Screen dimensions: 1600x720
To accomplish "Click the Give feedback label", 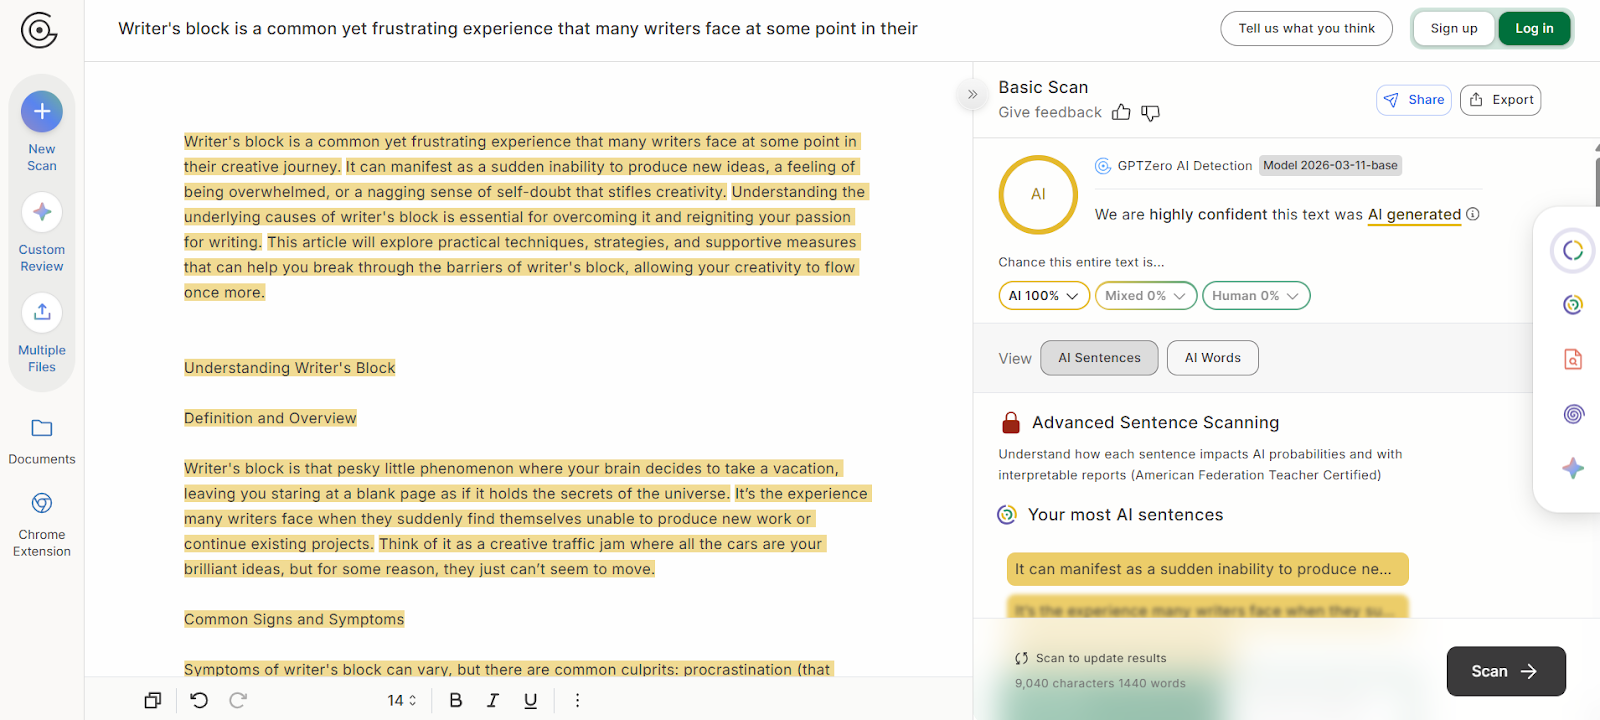I will point(1050,113).
